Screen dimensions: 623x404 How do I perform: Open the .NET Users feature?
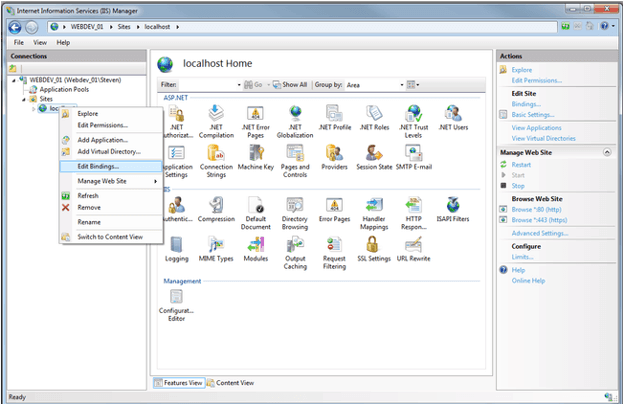point(453,117)
